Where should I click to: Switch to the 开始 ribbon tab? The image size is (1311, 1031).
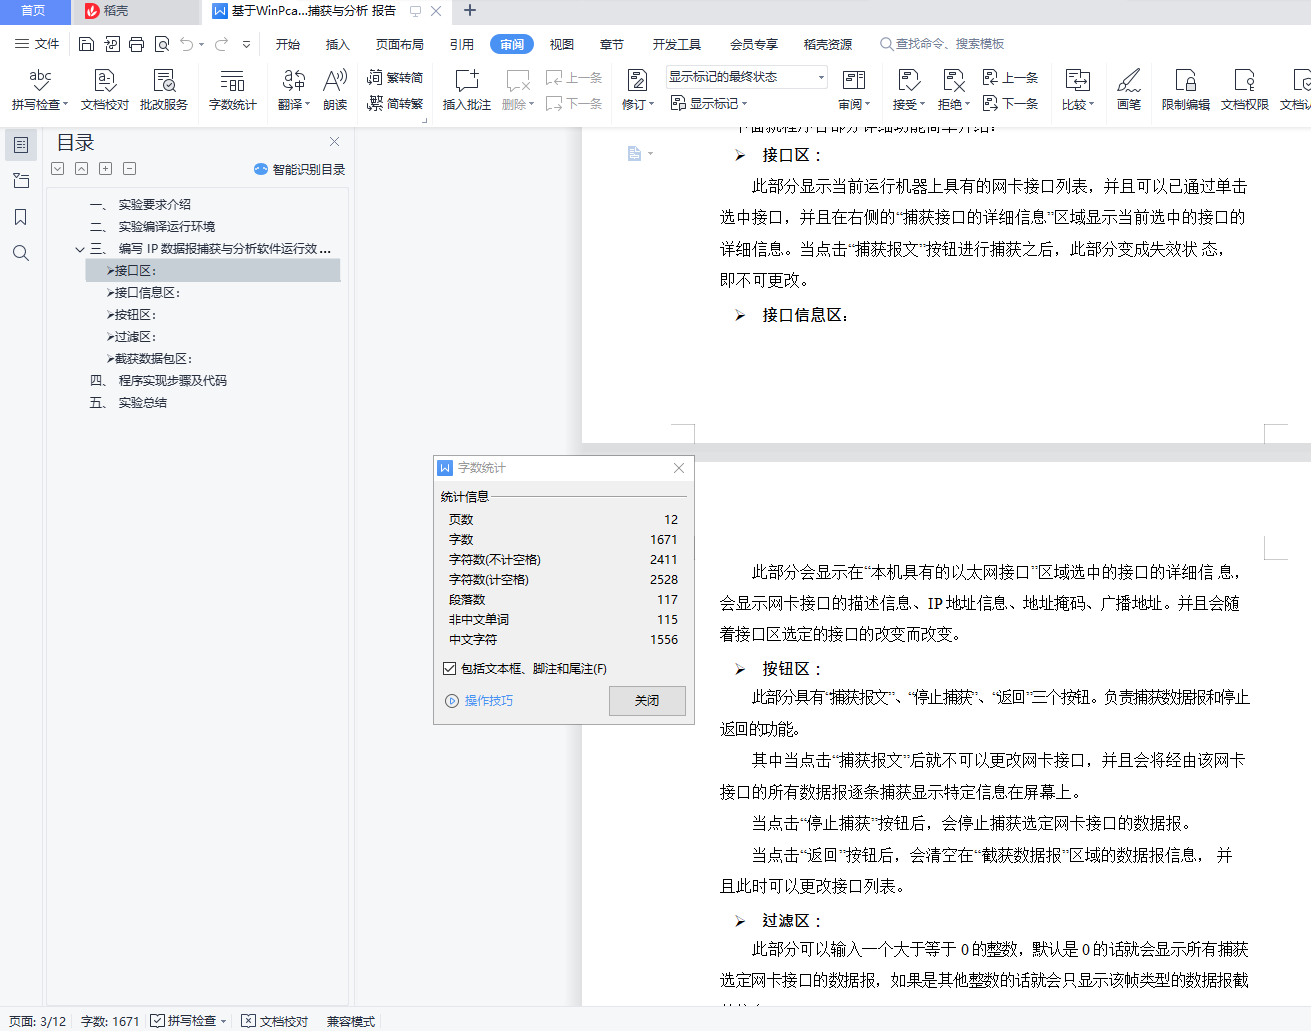pyautogui.click(x=288, y=44)
